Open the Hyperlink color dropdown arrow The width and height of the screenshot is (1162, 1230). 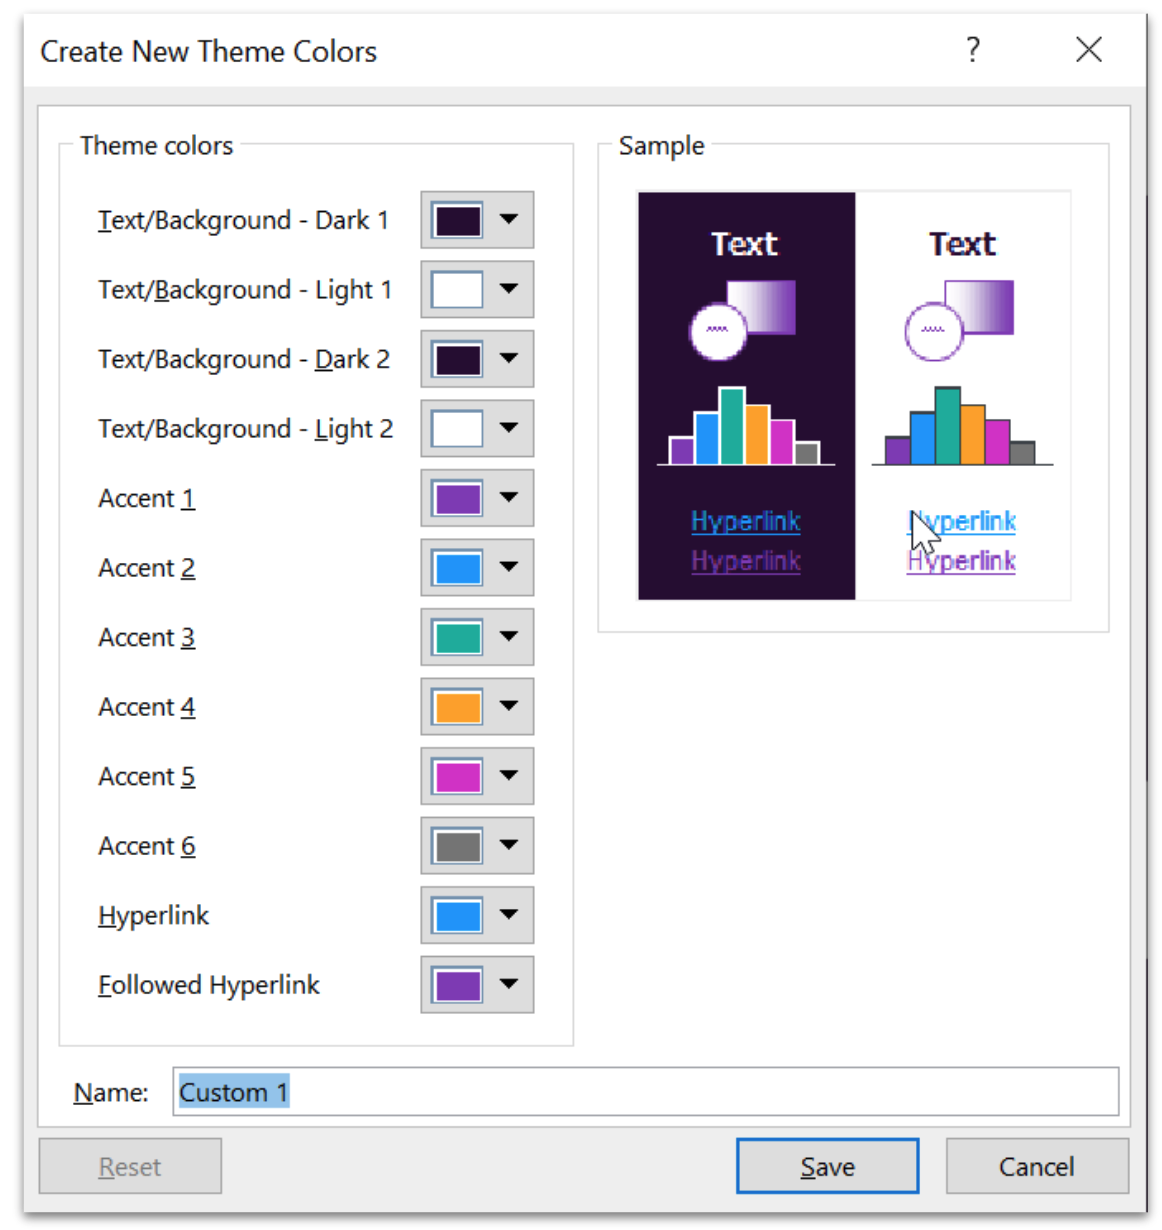coord(509,915)
